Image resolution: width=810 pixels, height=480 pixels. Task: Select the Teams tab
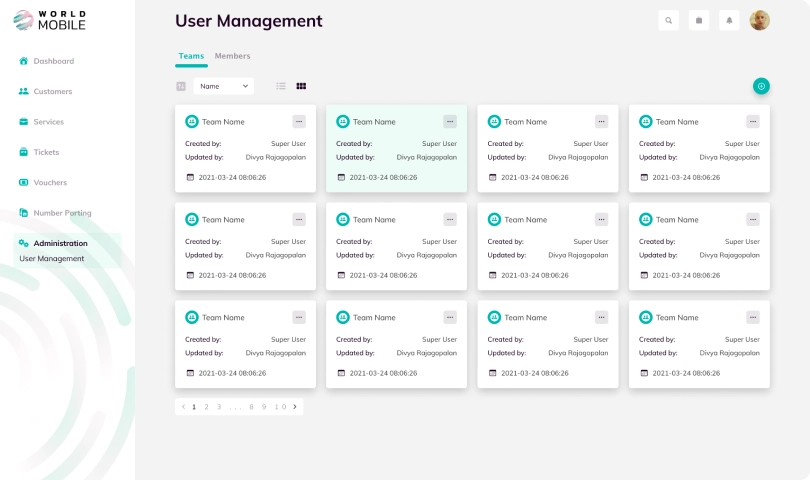pyautogui.click(x=191, y=56)
